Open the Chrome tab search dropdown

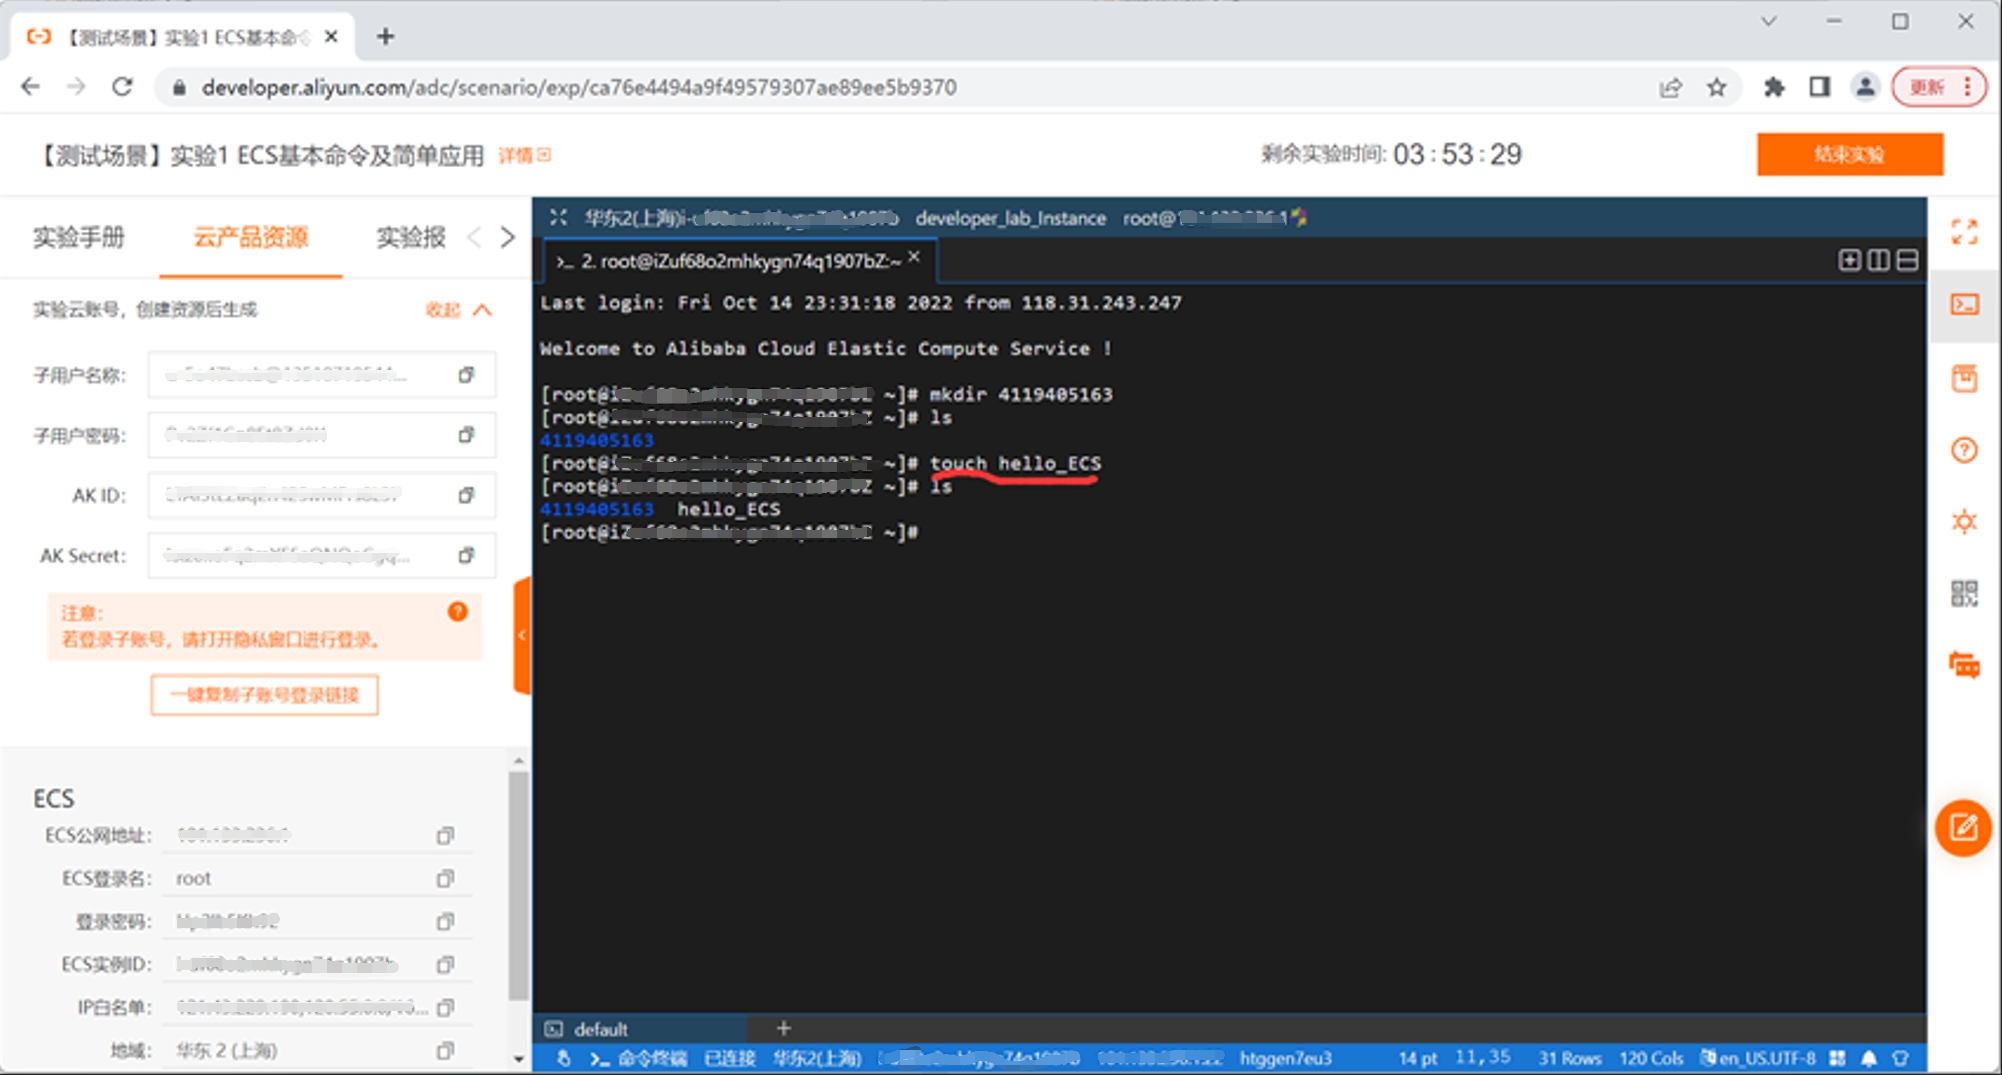[x=1768, y=22]
